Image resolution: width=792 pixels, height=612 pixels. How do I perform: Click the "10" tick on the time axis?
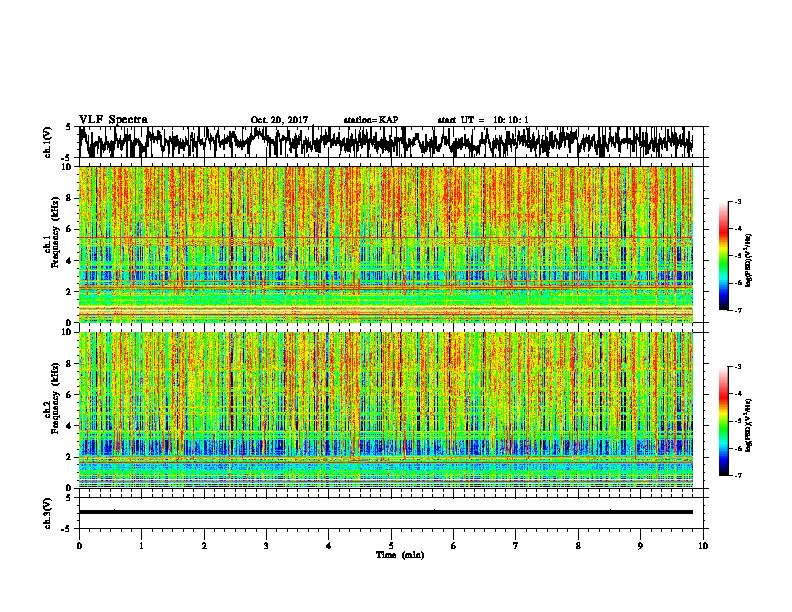coord(703,546)
